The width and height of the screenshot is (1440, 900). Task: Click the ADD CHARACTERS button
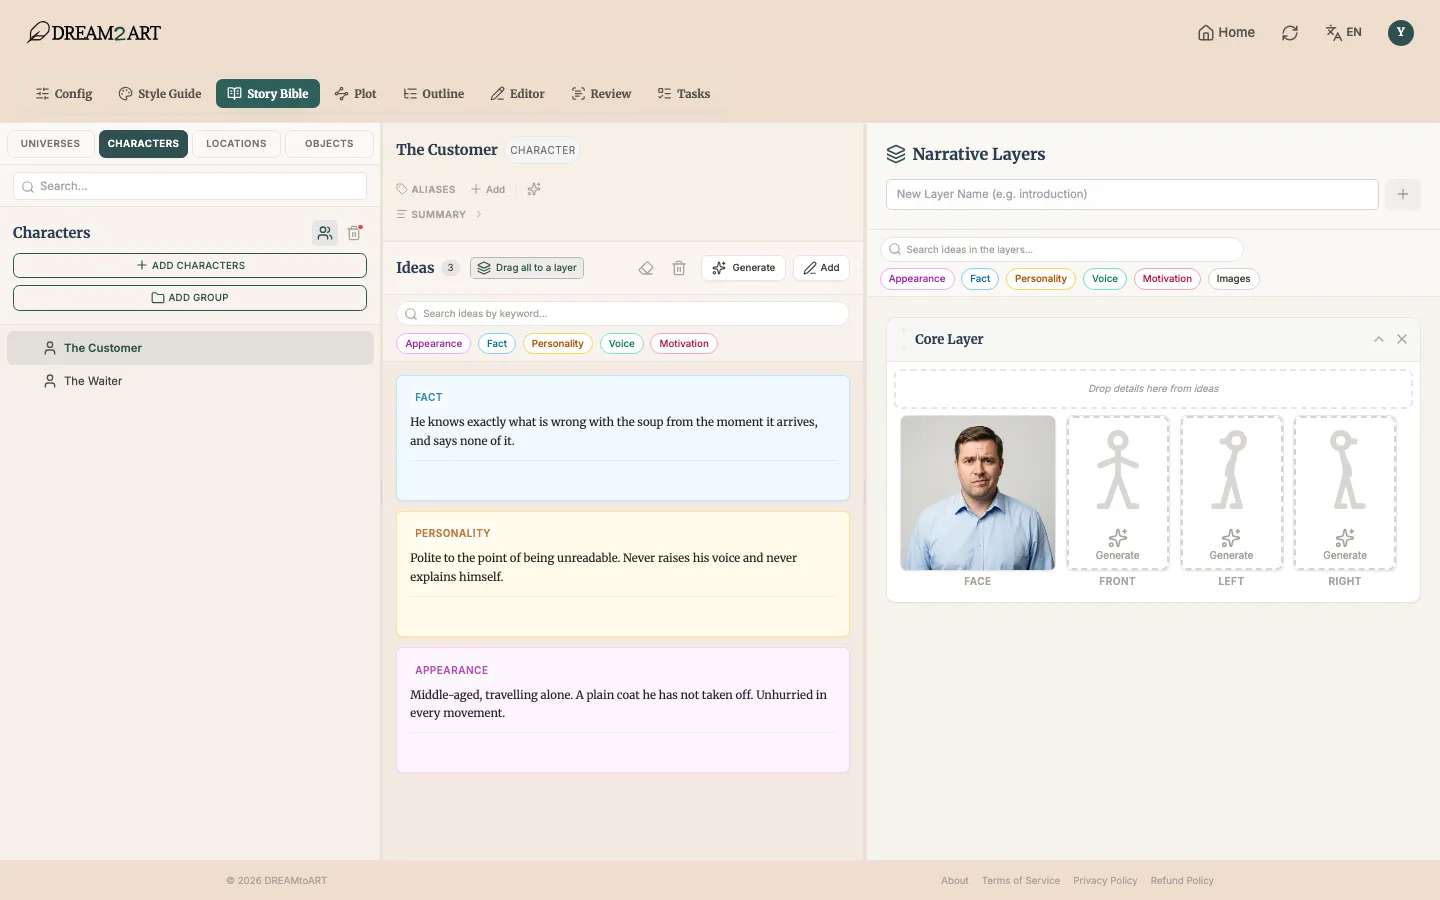190,266
